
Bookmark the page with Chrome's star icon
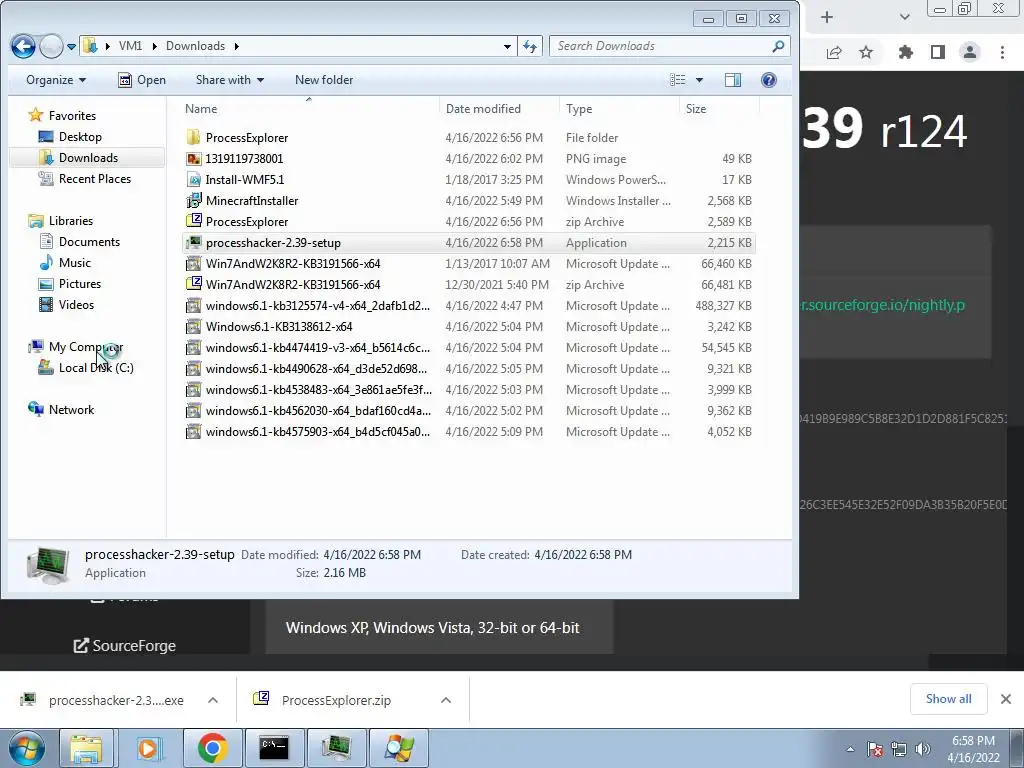(x=866, y=52)
